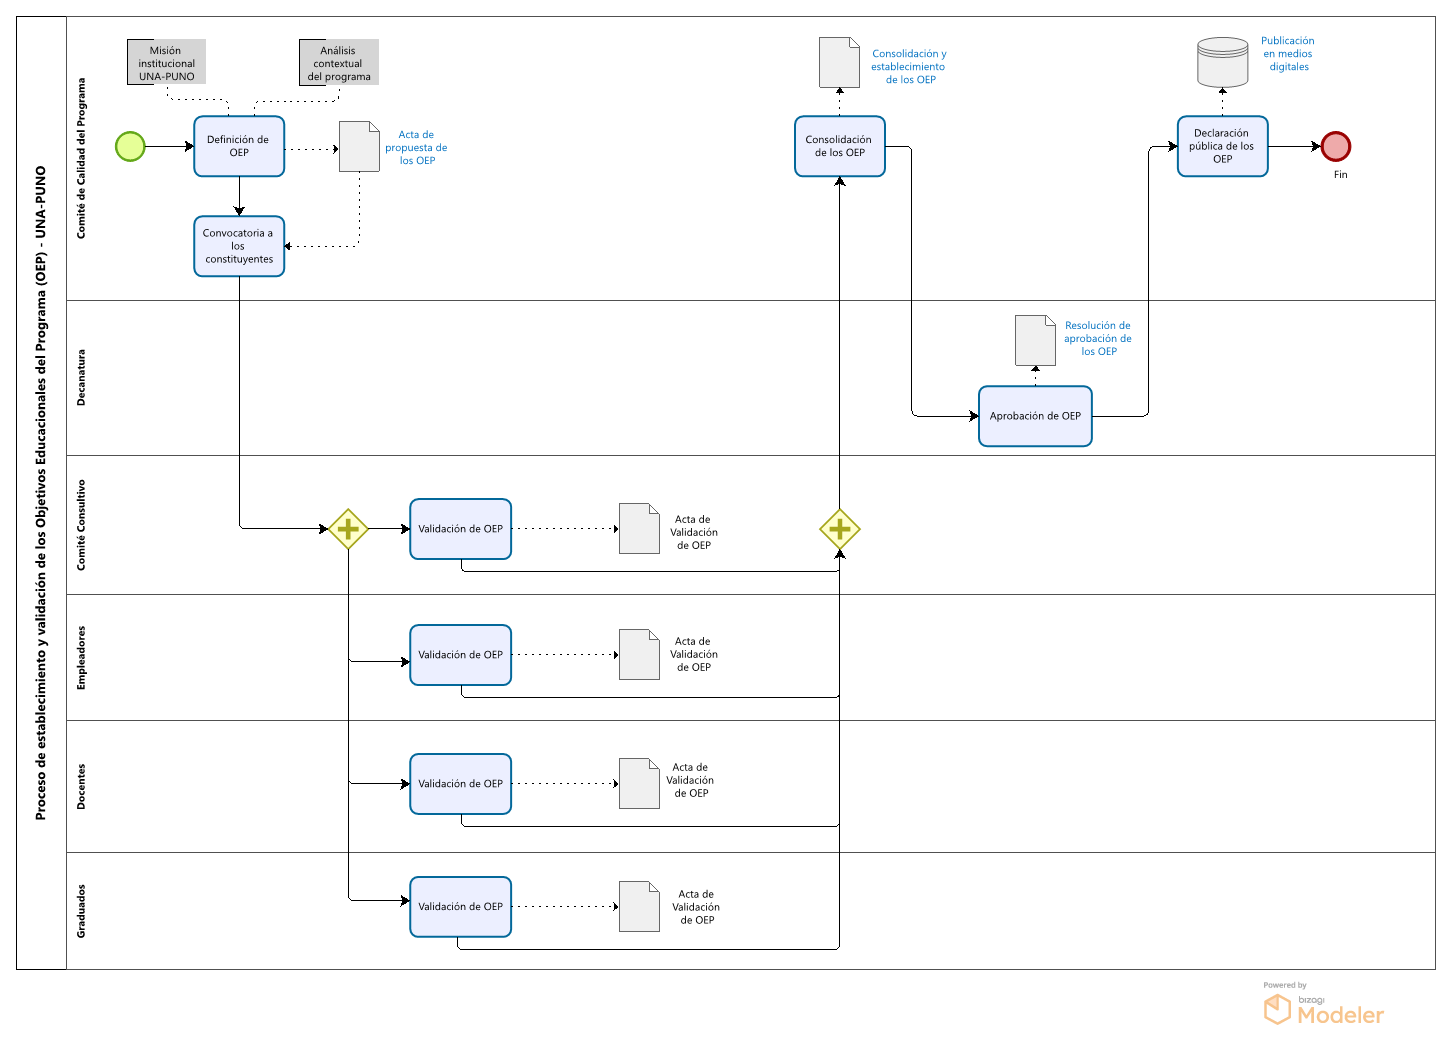Click the Análisis contextual del programa annotation
1439x1063 pixels.
(x=339, y=62)
